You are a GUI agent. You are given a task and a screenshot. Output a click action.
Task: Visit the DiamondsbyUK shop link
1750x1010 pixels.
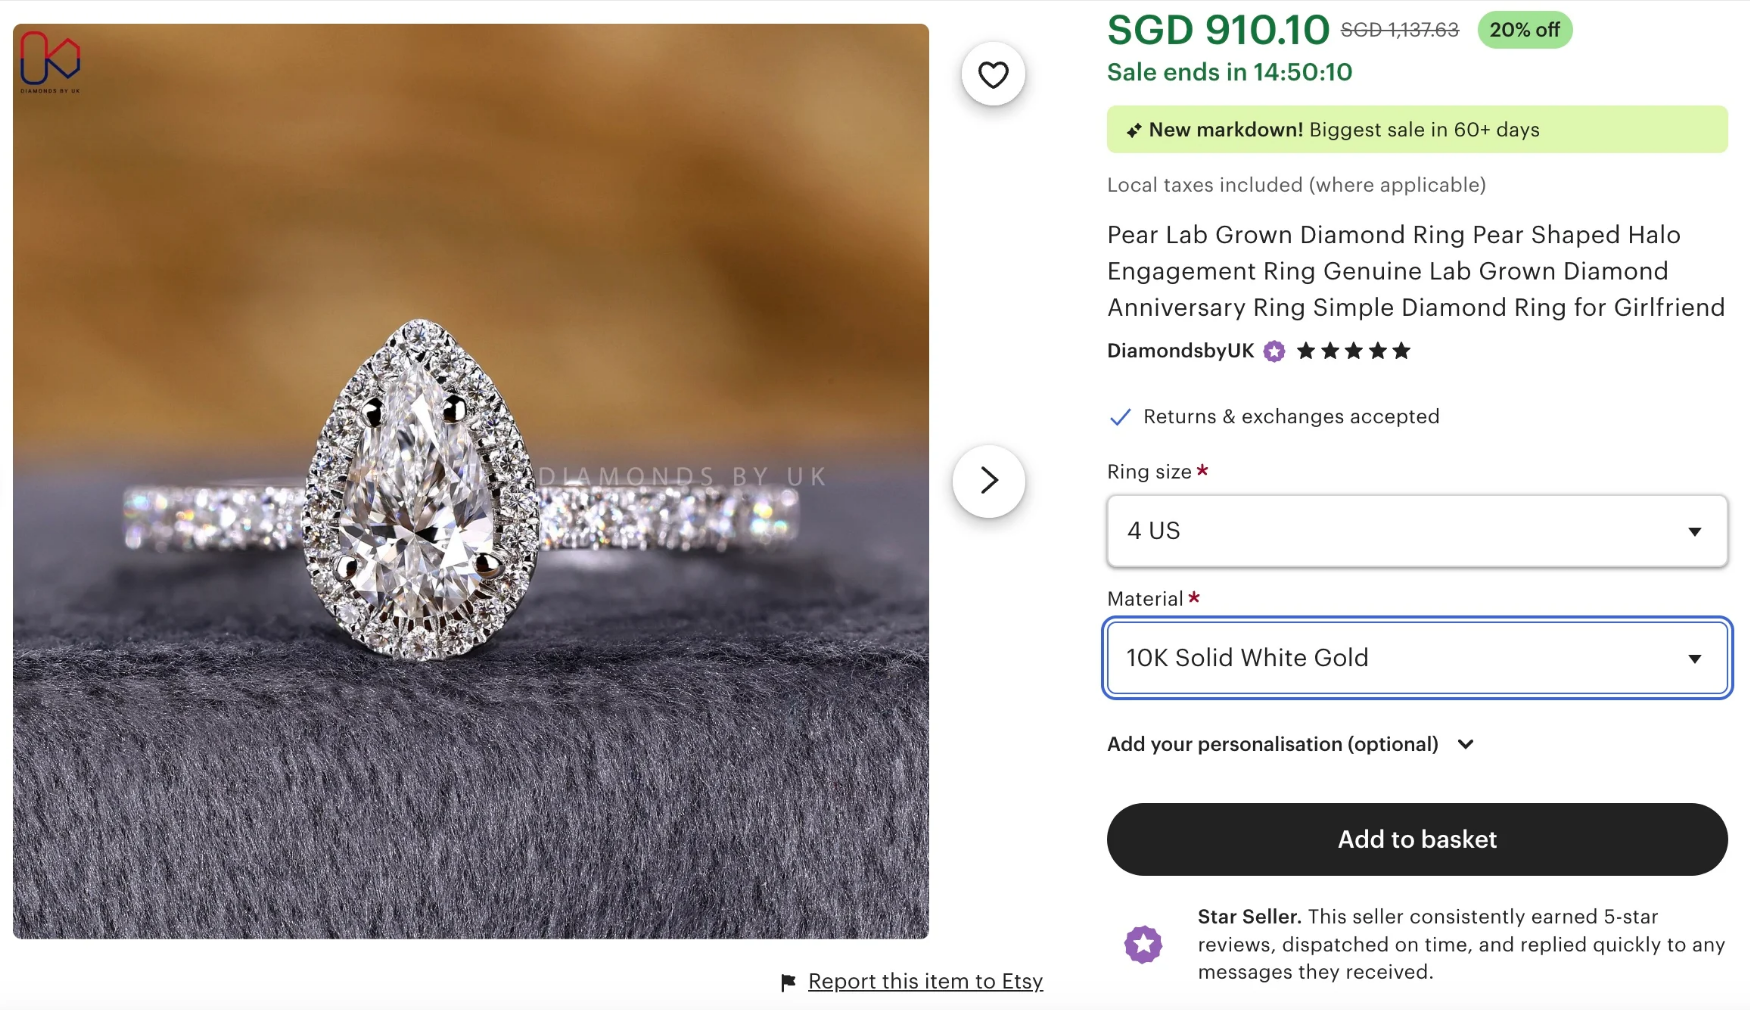(1180, 351)
